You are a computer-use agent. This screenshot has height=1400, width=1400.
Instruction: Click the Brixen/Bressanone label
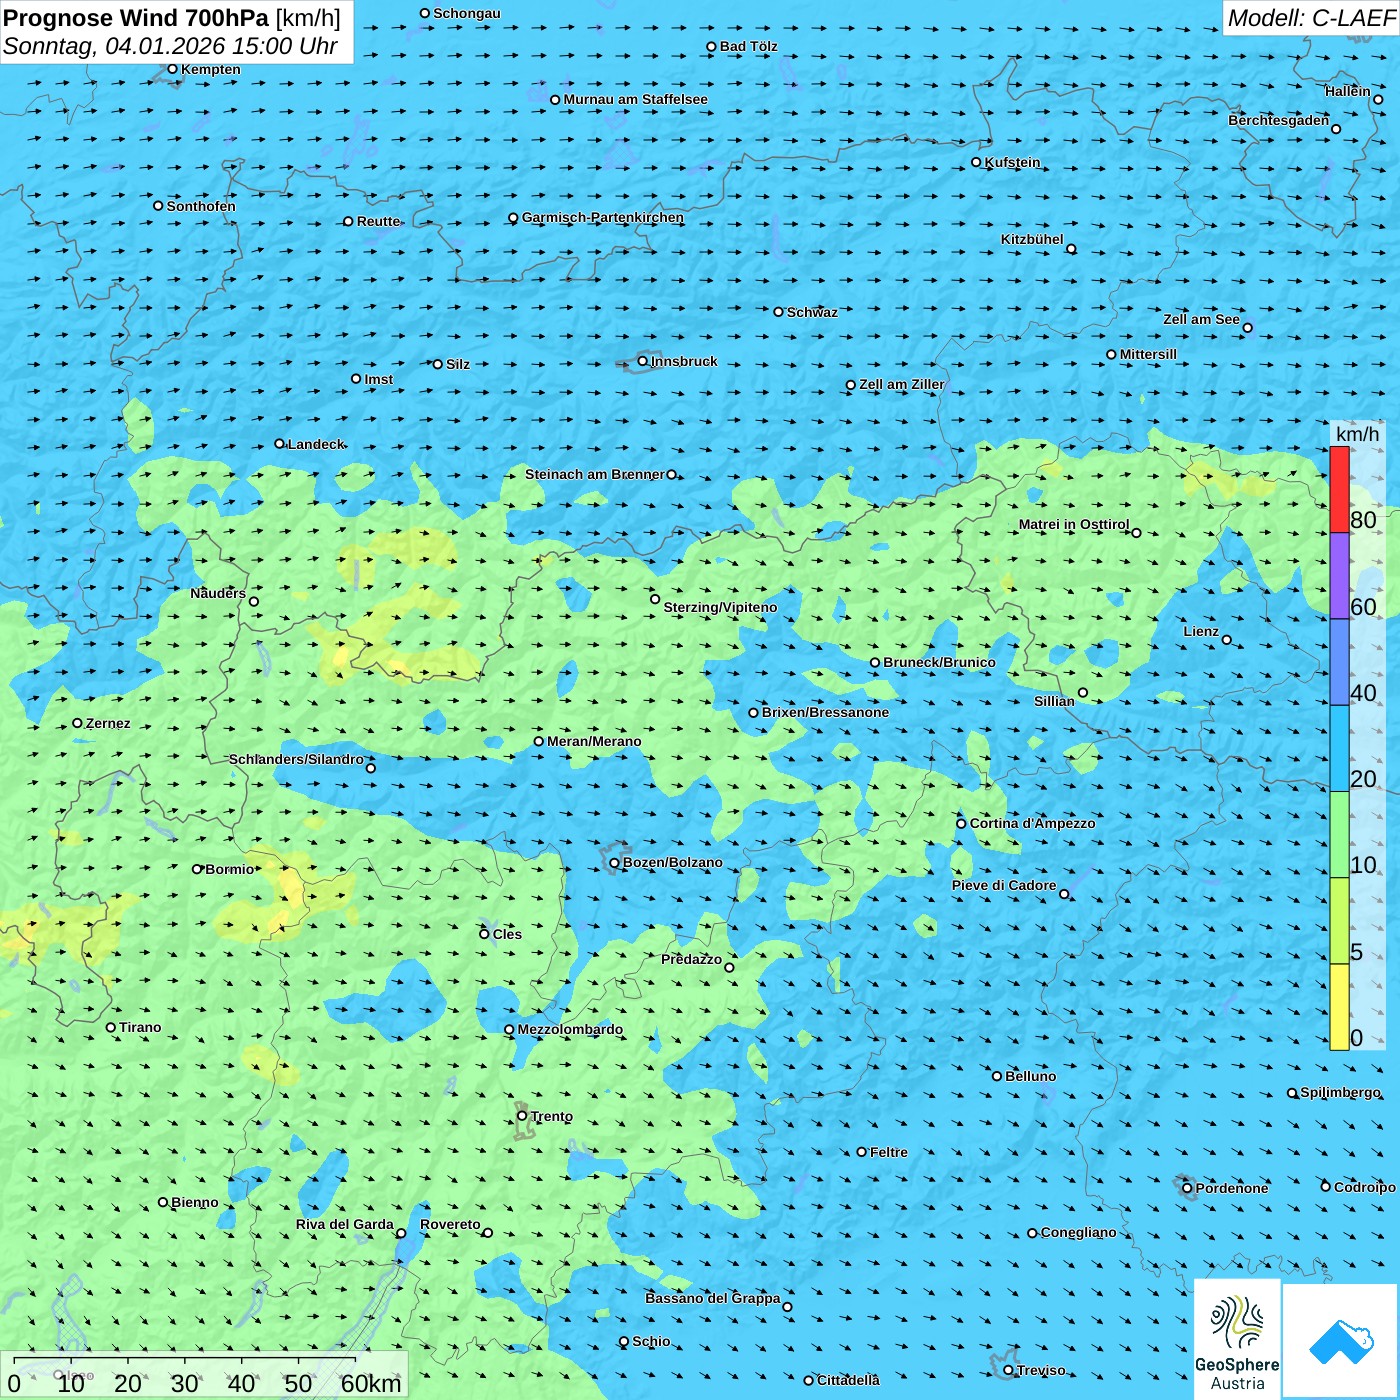tap(825, 712)
